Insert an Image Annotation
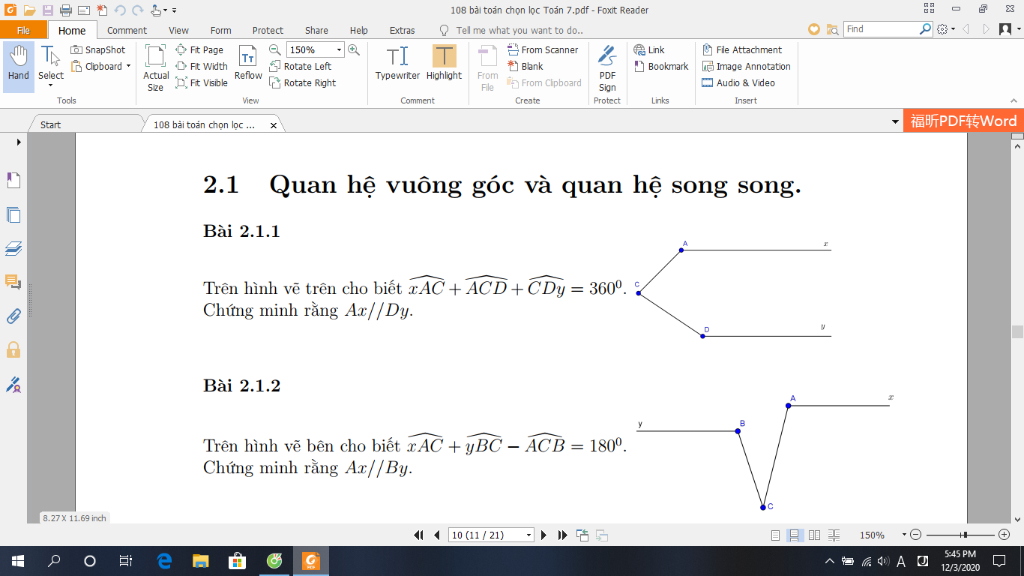The image size is (1024, 576). pyautogui.click(x=746, y=66)
